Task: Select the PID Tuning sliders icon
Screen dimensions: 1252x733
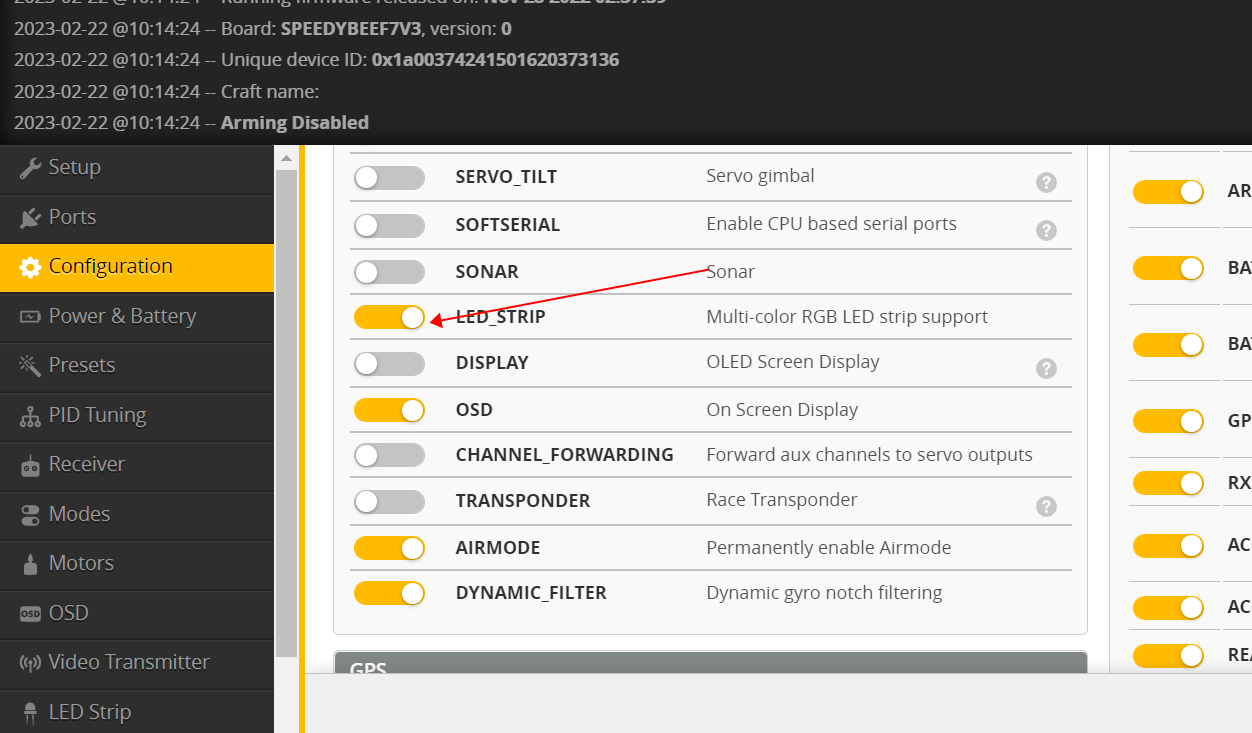Action: click(x=30, y=416)
